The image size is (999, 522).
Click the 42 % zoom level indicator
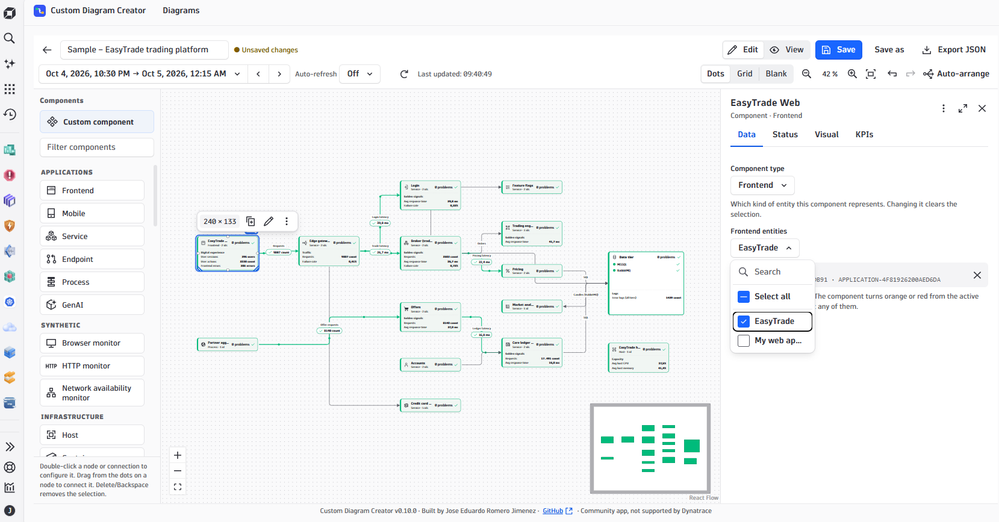click(830, 74)
